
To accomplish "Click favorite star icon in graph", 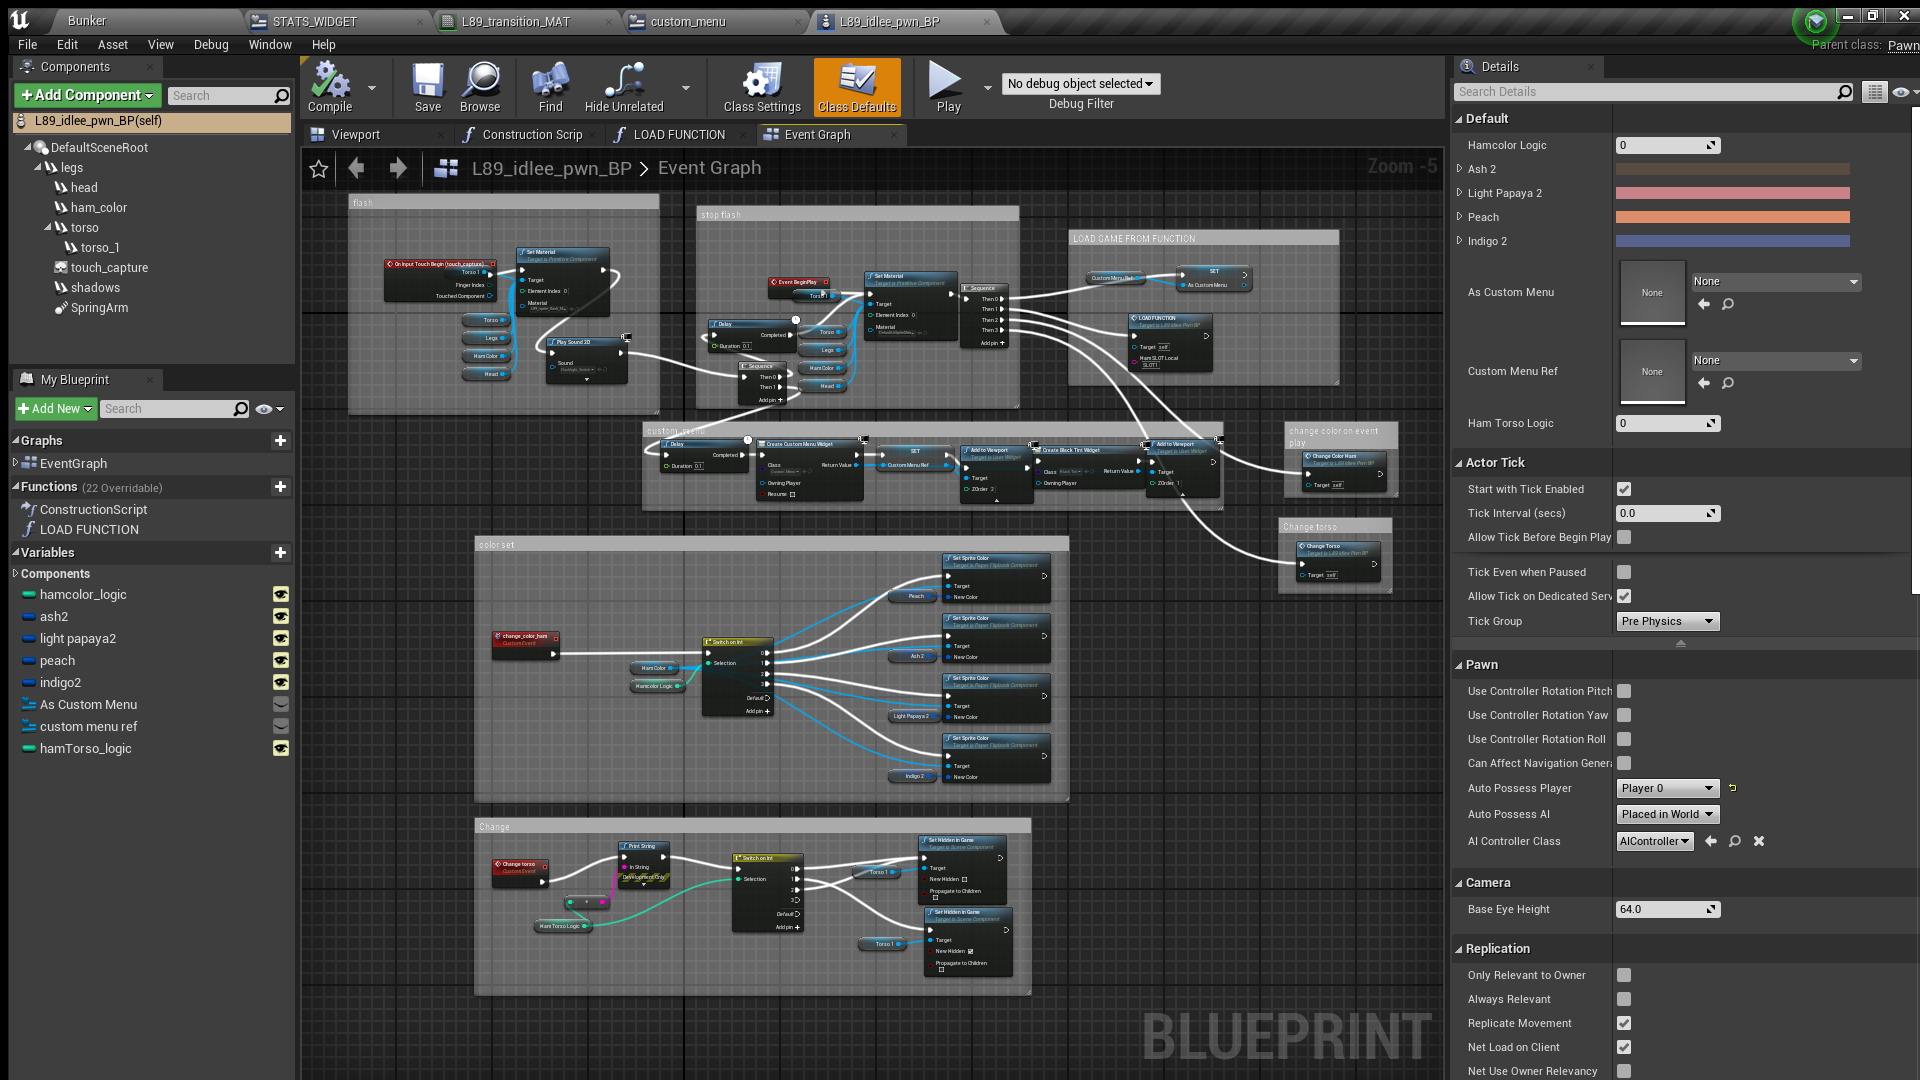I will tap(319, 169).
